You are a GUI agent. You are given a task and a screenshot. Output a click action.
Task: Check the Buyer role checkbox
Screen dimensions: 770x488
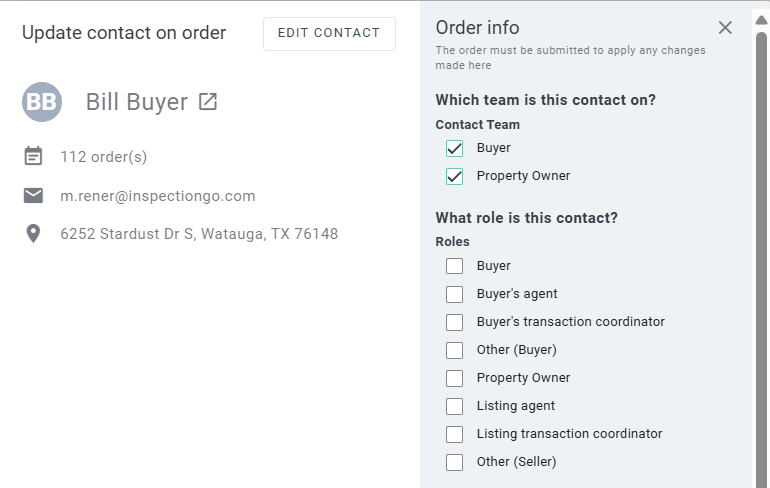pos(455,266)
